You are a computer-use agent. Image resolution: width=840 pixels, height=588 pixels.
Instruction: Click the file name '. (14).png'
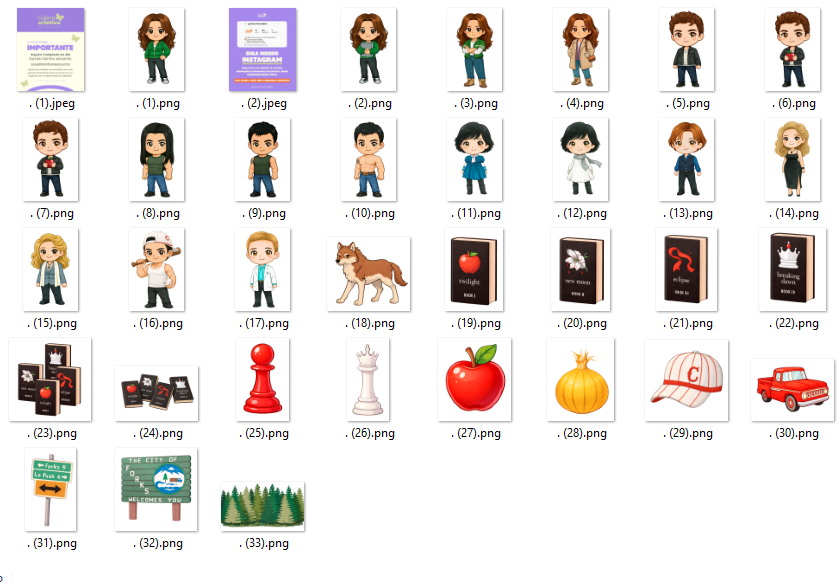tap(794, 214)
